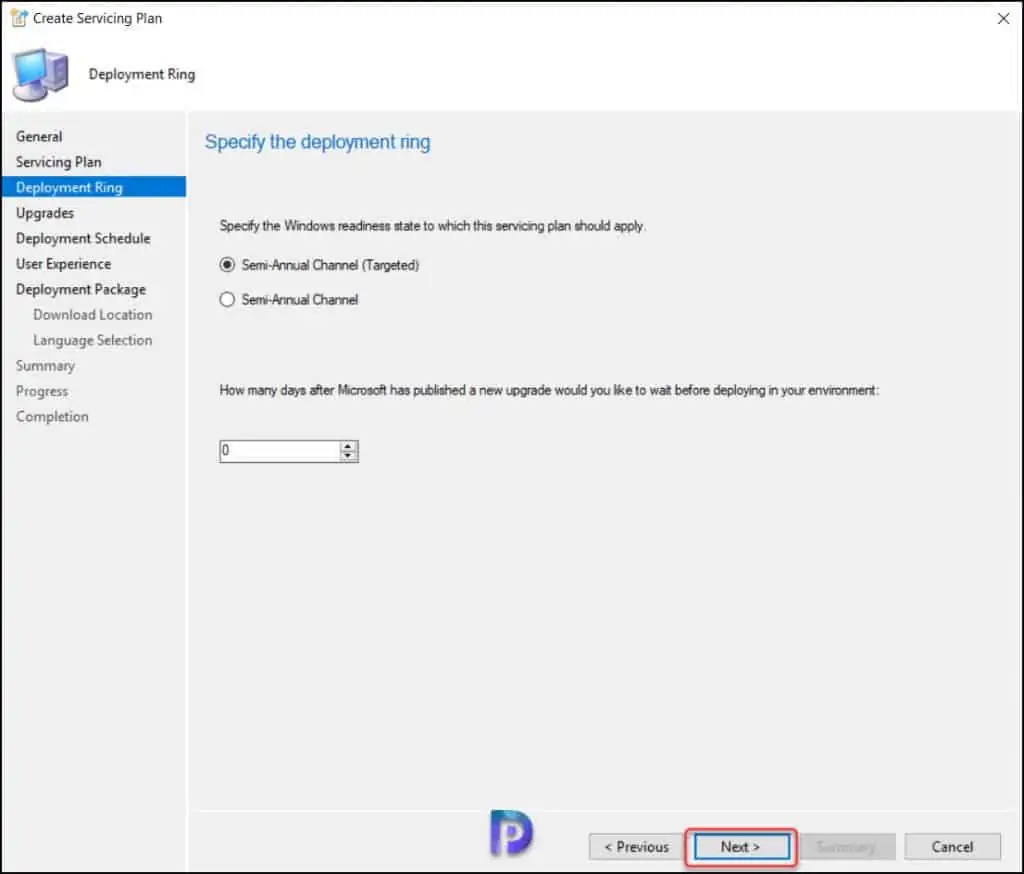
Task: Click the Progress step in sidebar
Action: coord(42,391)
